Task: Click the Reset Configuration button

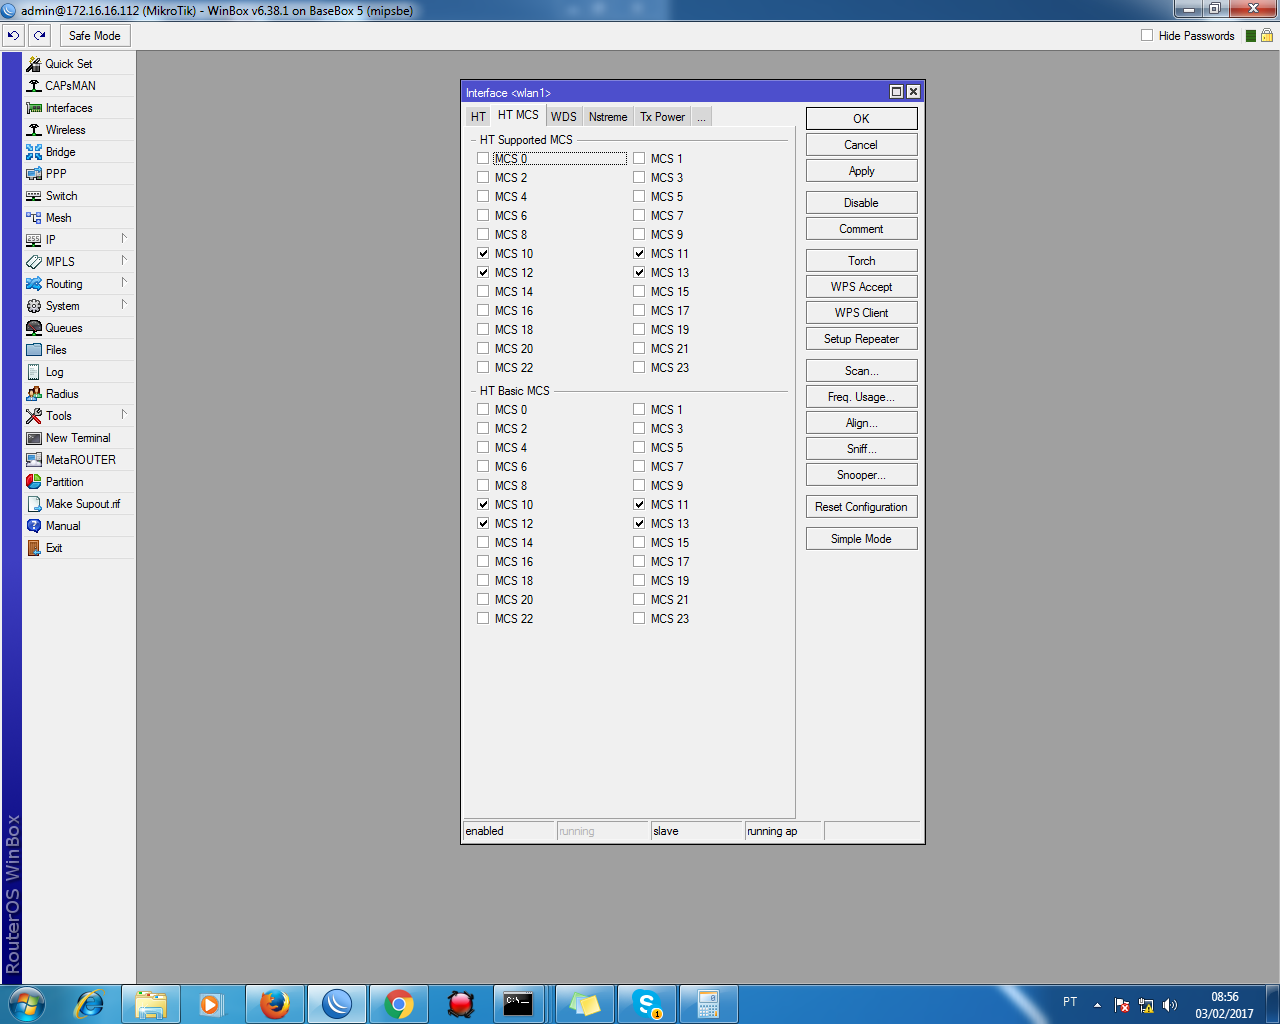Action: (861, 507)
